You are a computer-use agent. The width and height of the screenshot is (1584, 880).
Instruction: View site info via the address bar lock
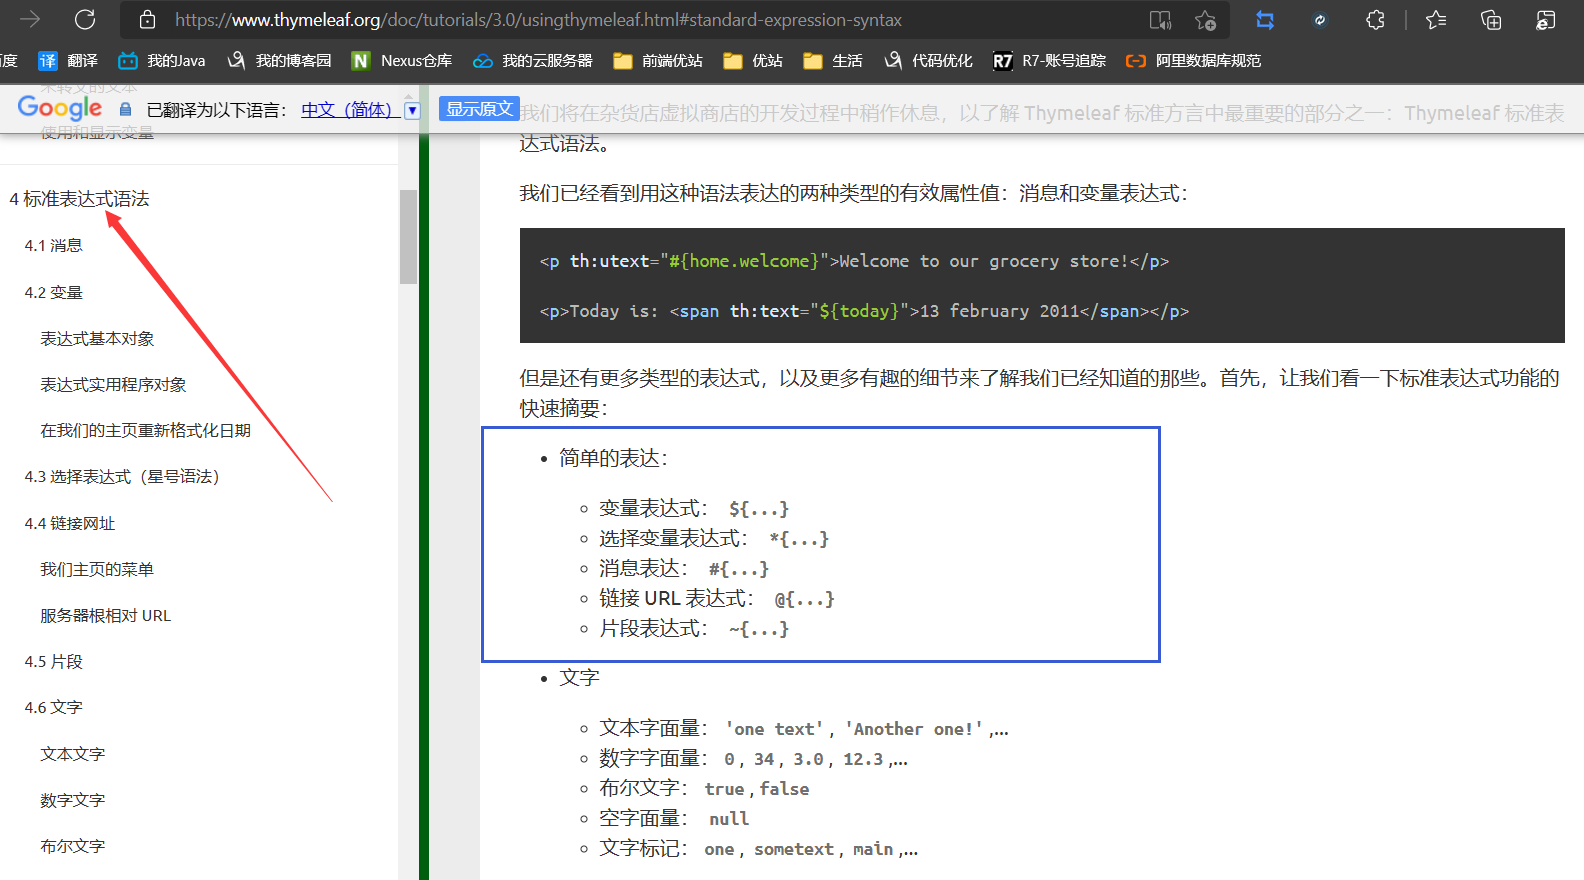click(x=147, y=20)
